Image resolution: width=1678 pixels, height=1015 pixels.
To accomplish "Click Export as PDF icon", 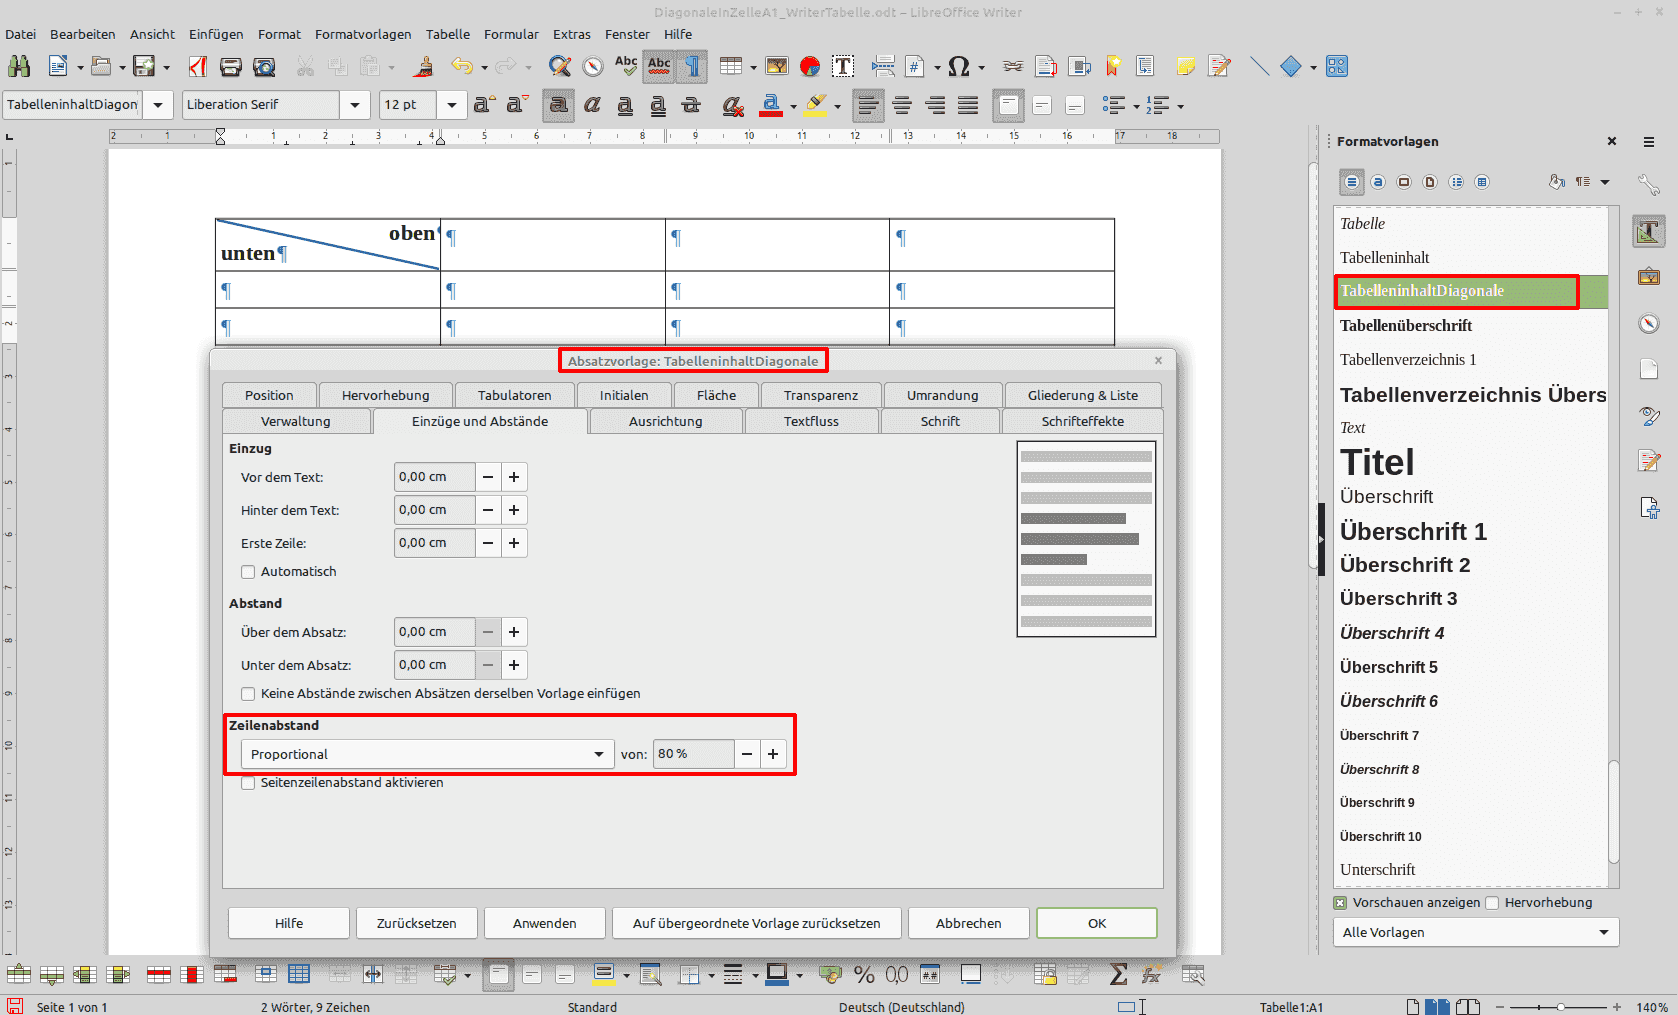I will point(198,67).
